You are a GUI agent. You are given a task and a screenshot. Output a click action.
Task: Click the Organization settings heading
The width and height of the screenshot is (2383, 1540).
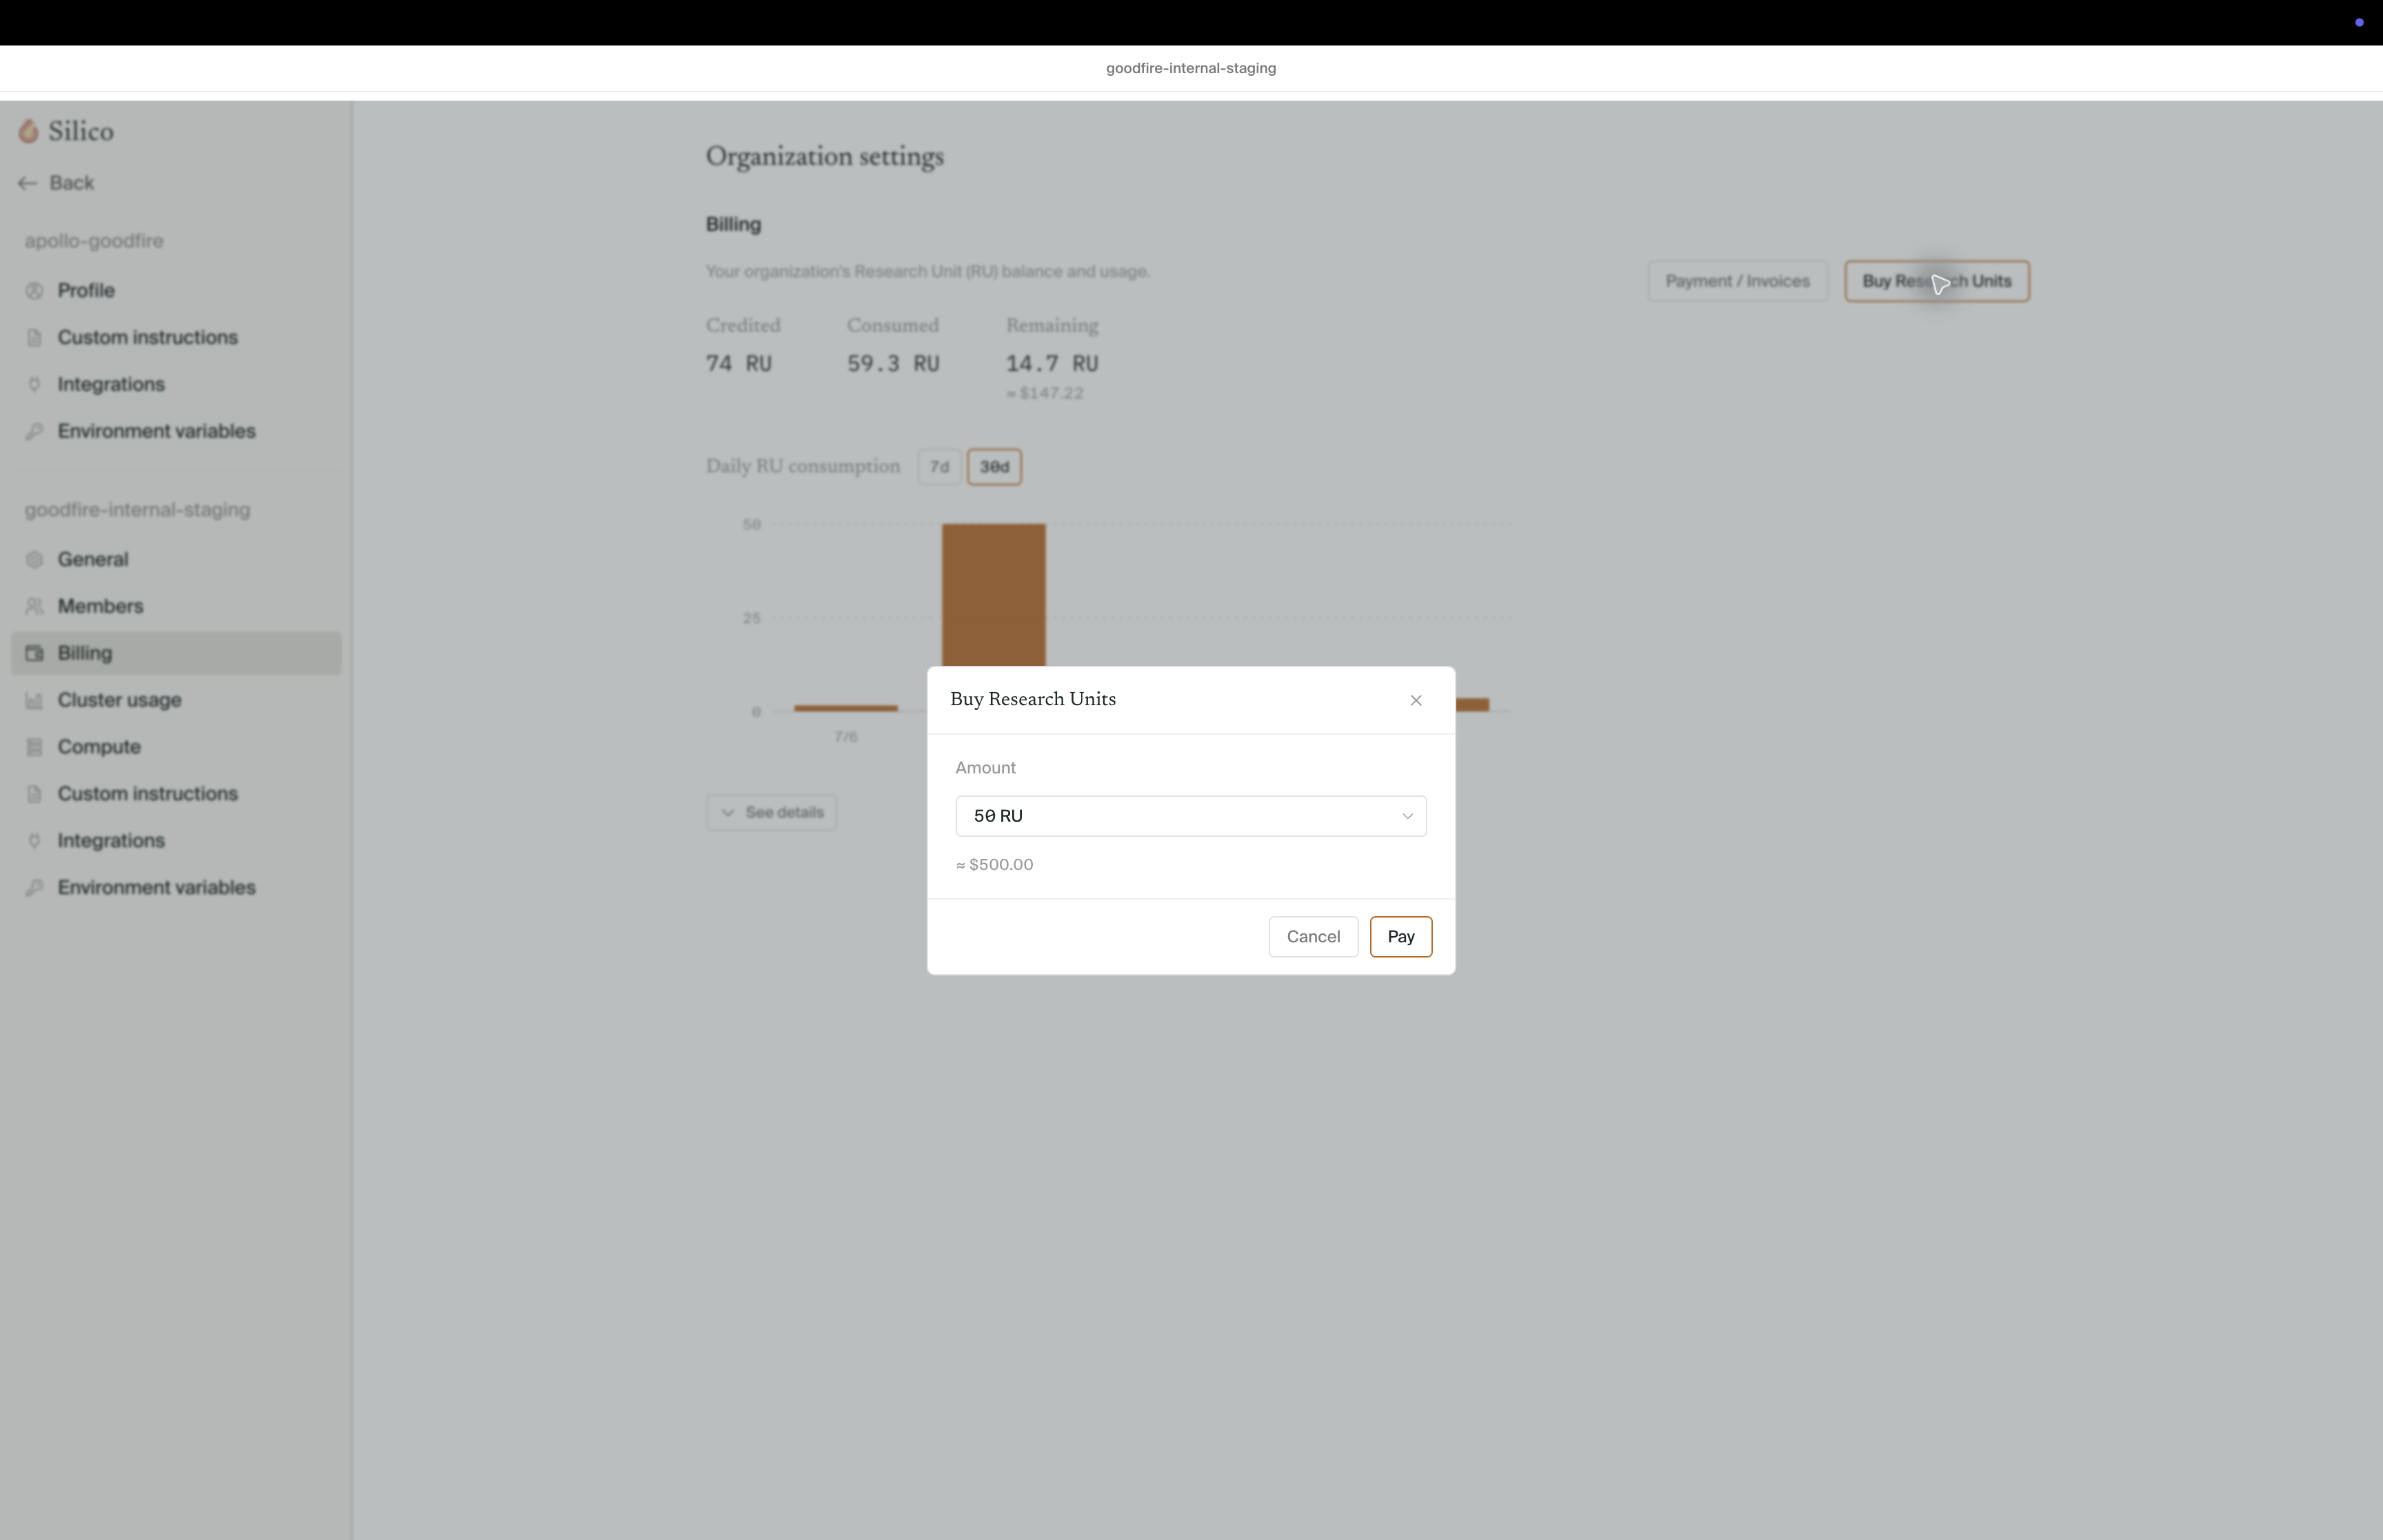pyautogui.click(x=825, y=157)
